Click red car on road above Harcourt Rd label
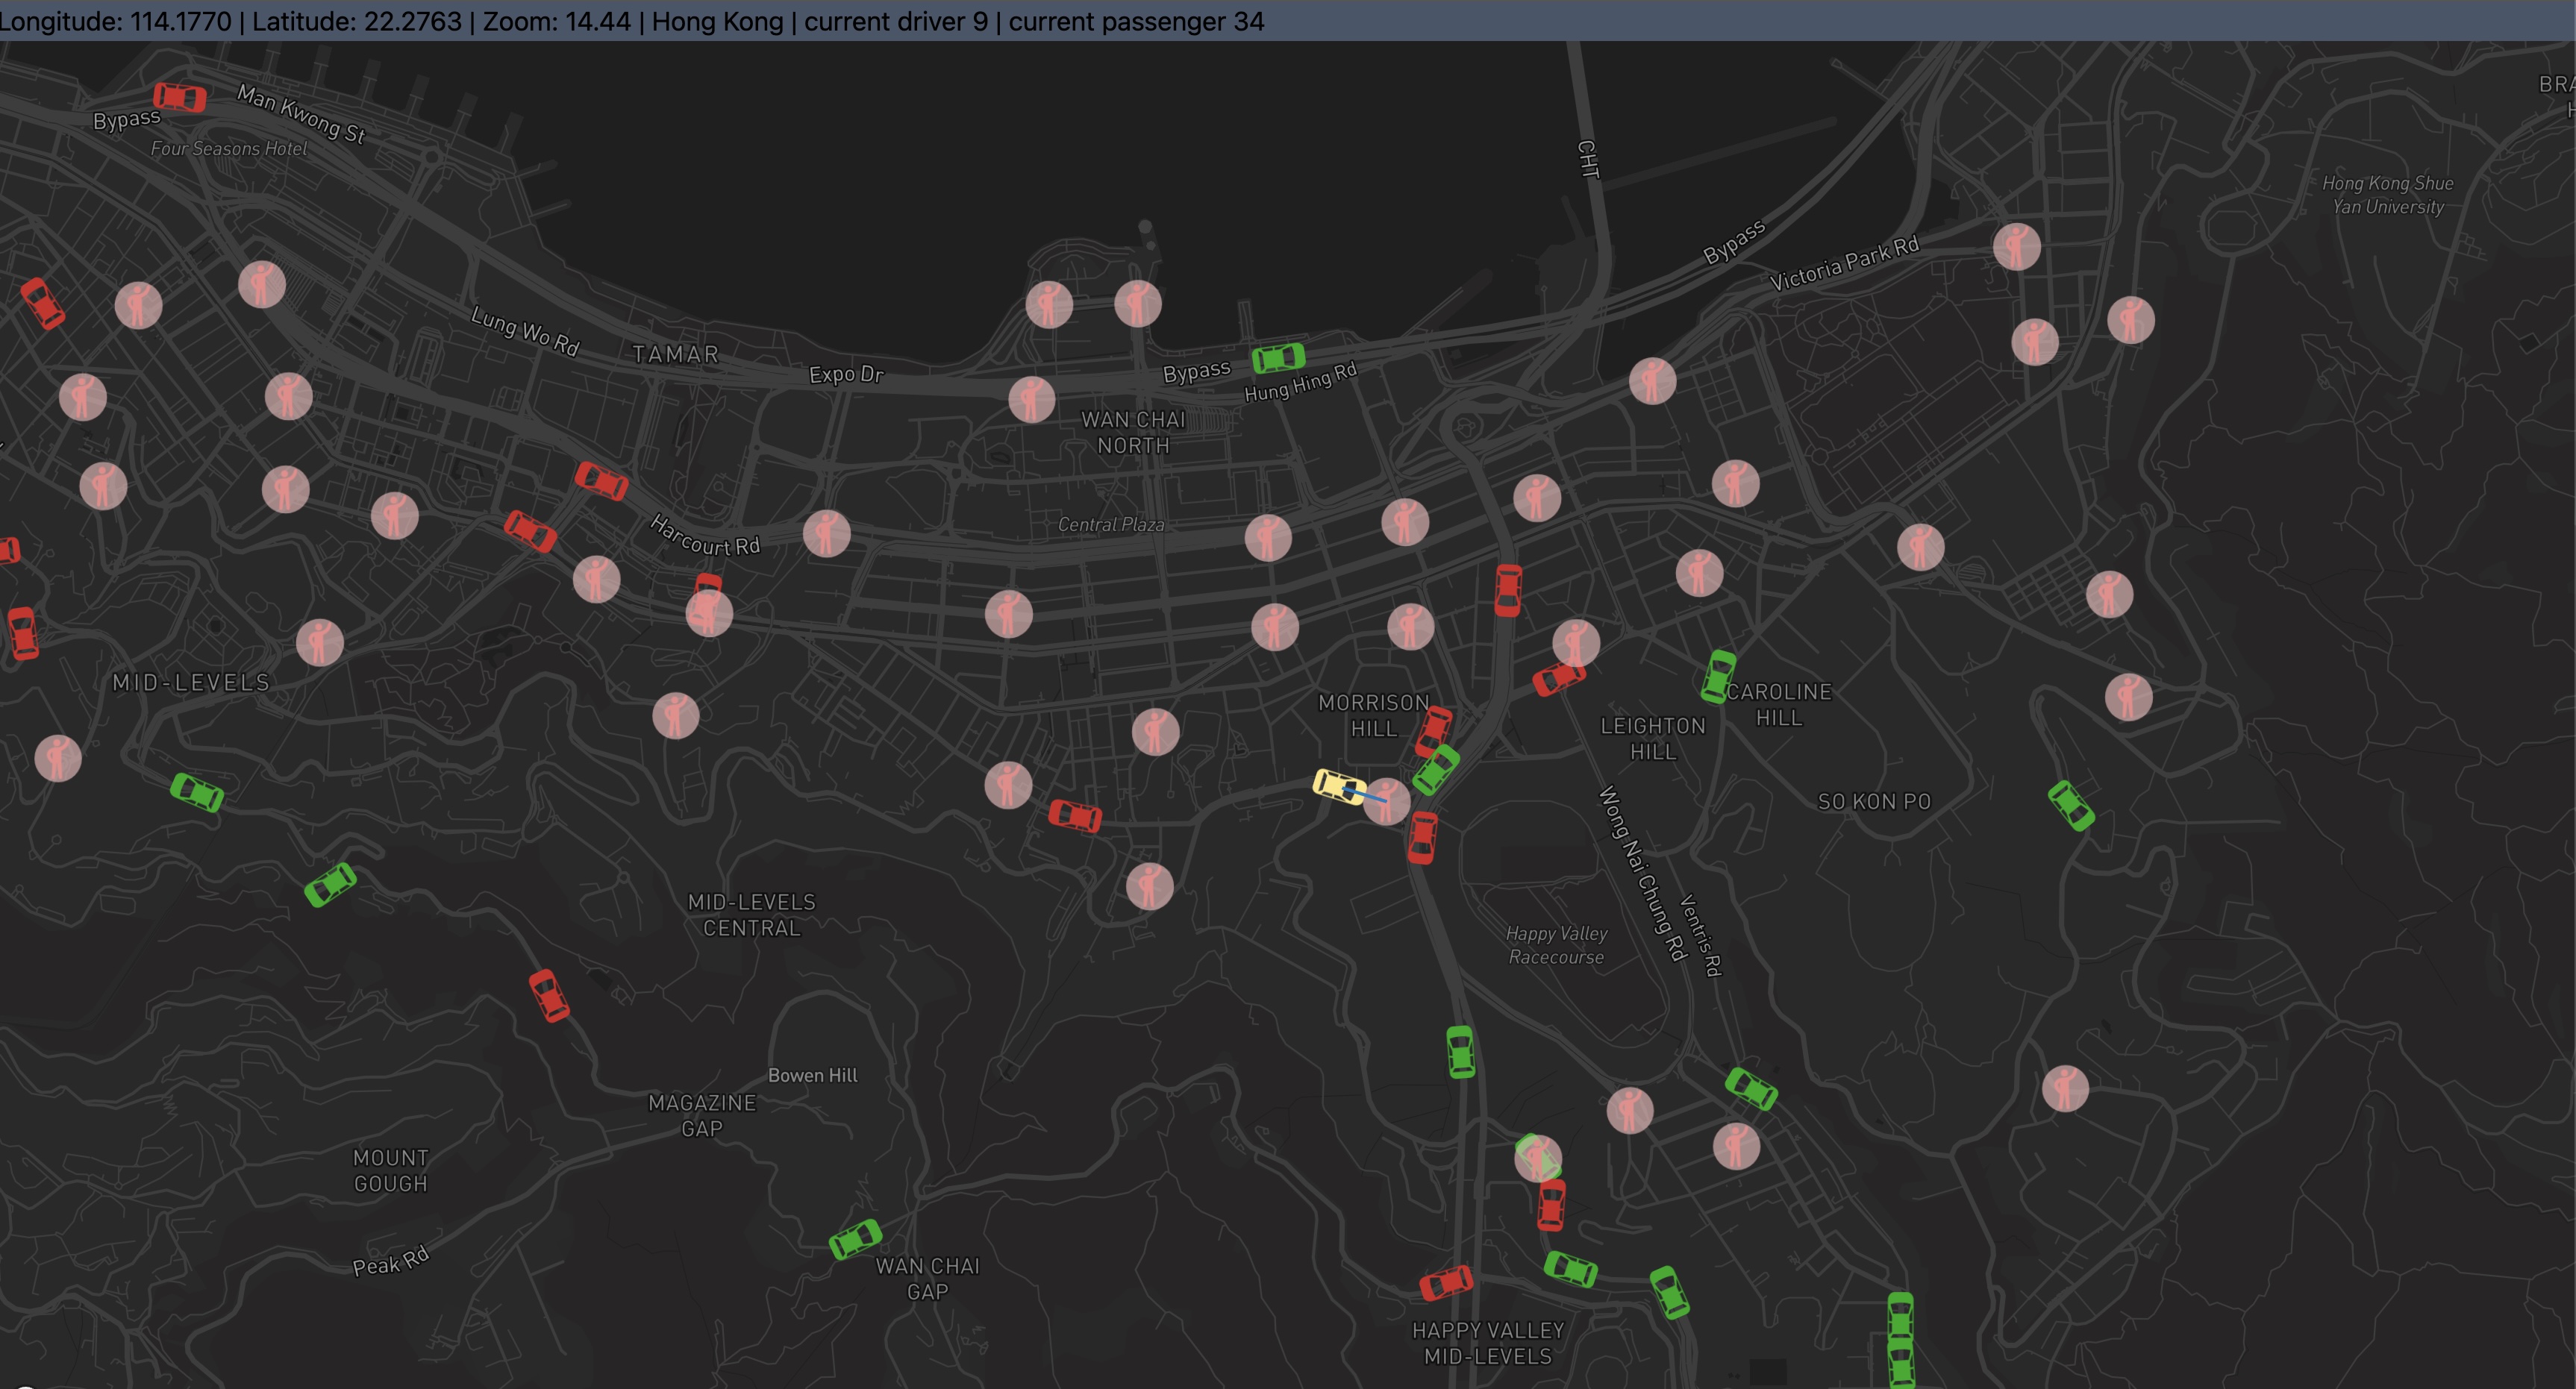The image size is (2576, 1389). pos(601,480)
